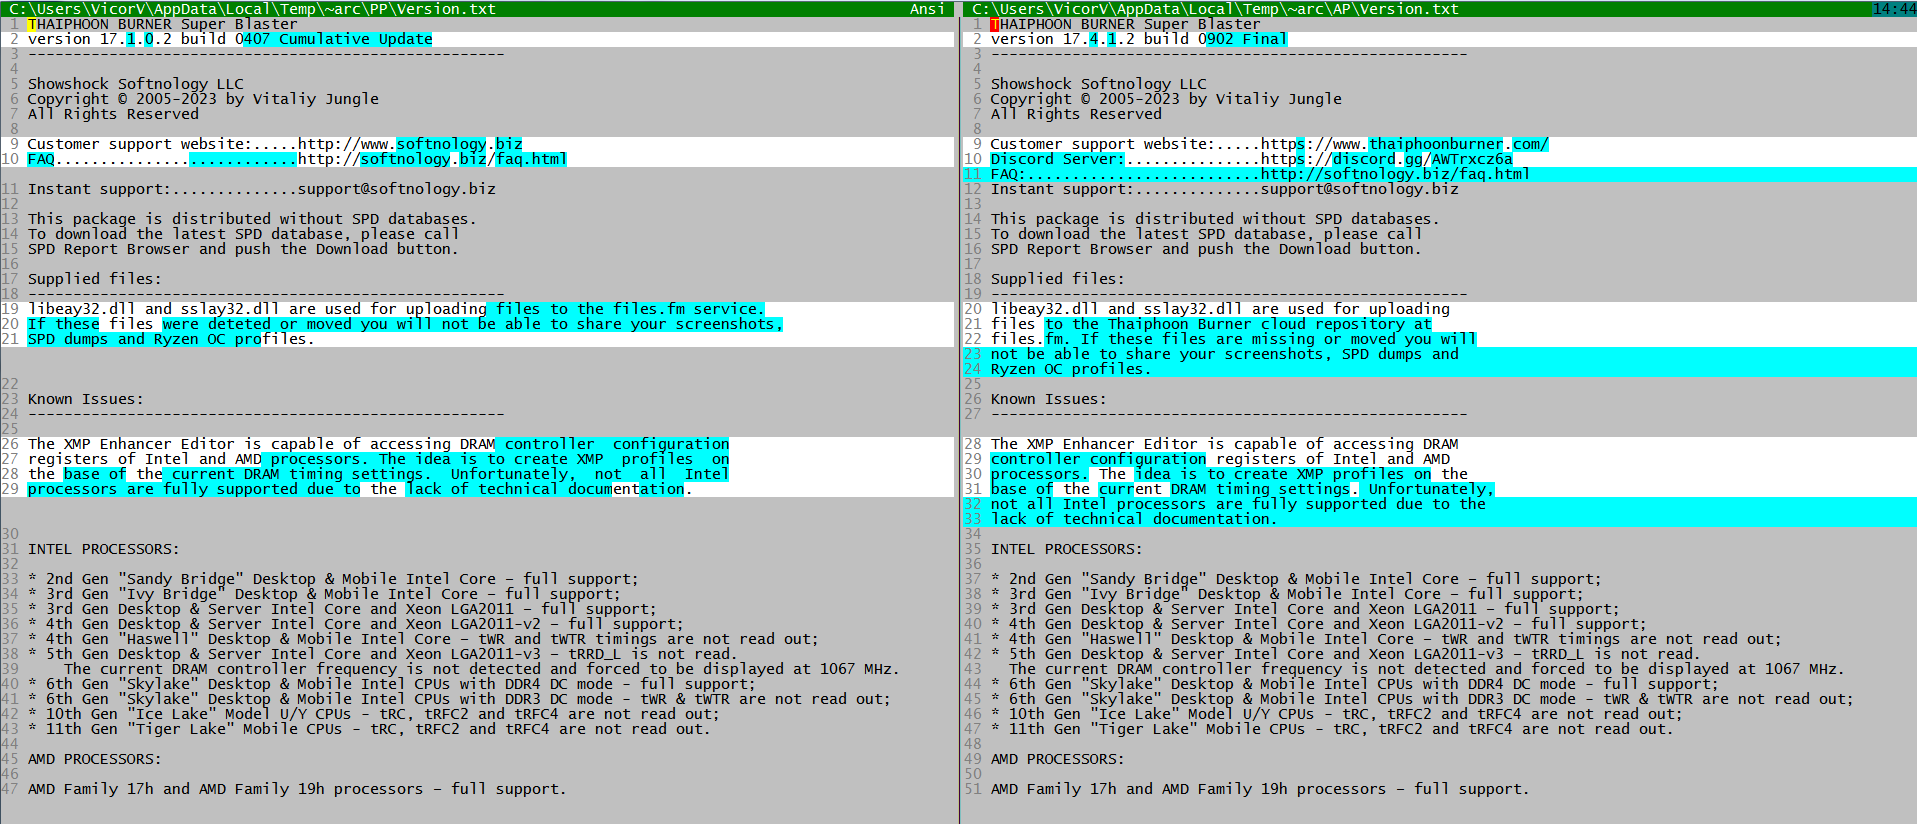Click the Ansi encoding indicator in left header

(926, 9)
